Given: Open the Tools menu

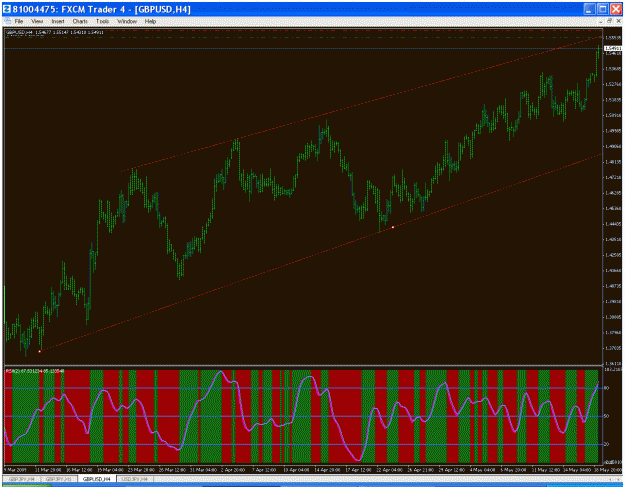Looking at the screenshot, I should pyautogui.click(x=102, y=21).
